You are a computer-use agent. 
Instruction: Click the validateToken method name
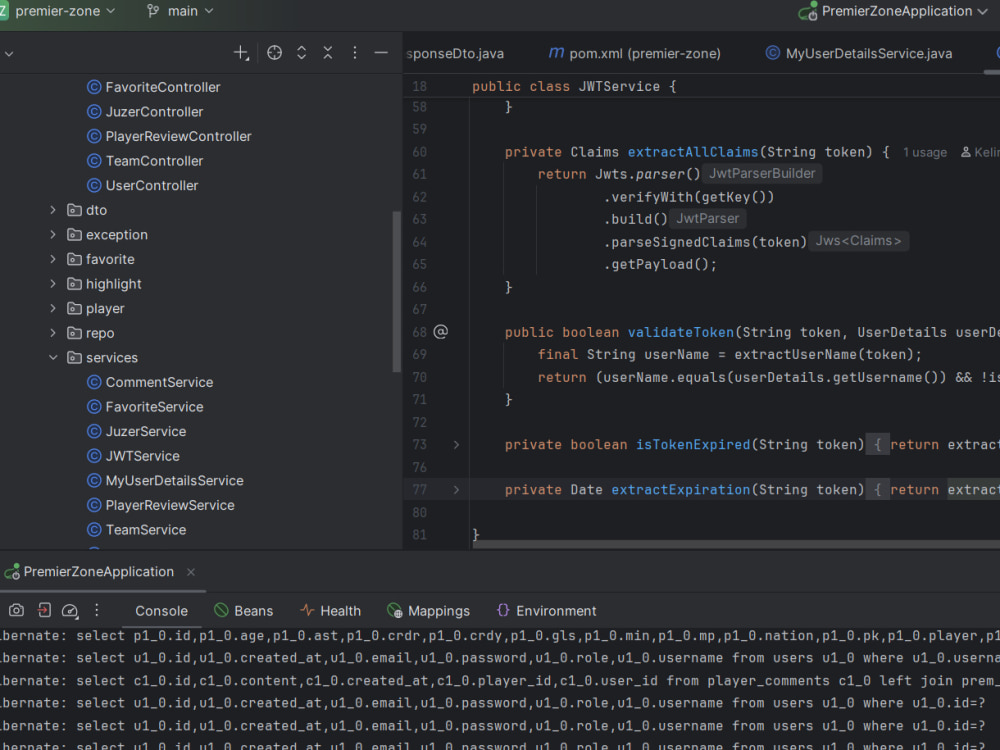680,332
